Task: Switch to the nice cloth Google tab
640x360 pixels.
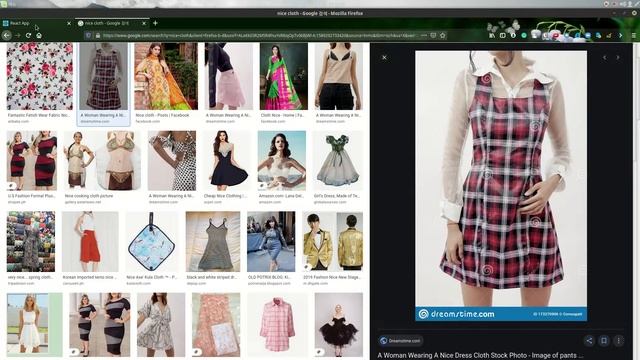Action: (x=111, y=23)
